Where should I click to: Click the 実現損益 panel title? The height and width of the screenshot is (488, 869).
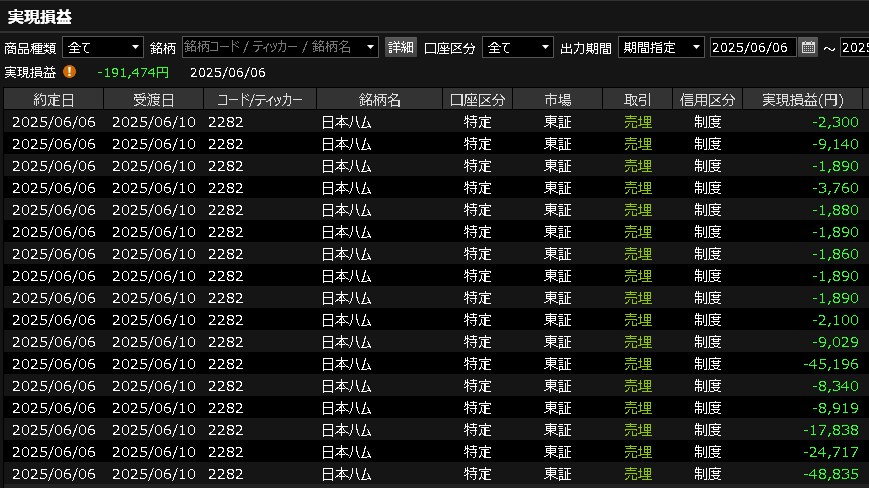pos(39,17)
